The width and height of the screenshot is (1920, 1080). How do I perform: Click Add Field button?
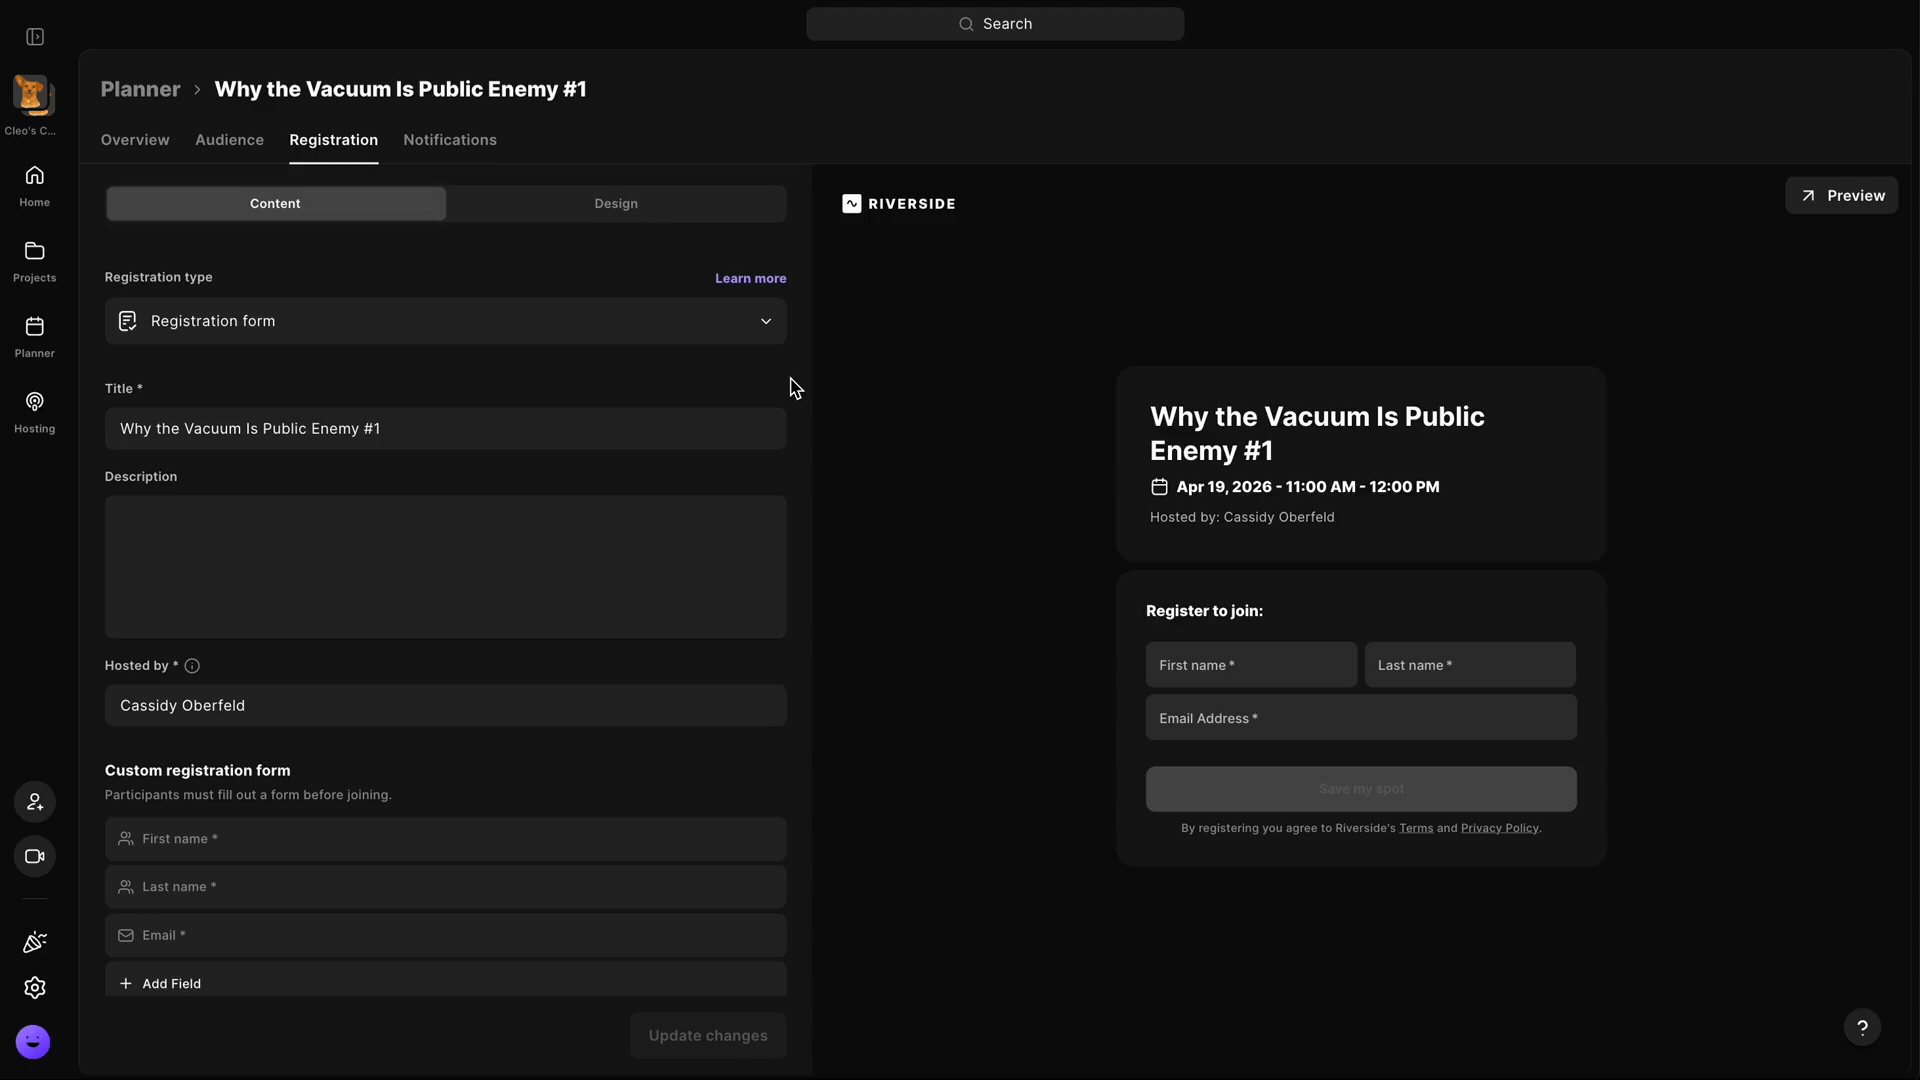pyautogui.click(x=445, y=981)
